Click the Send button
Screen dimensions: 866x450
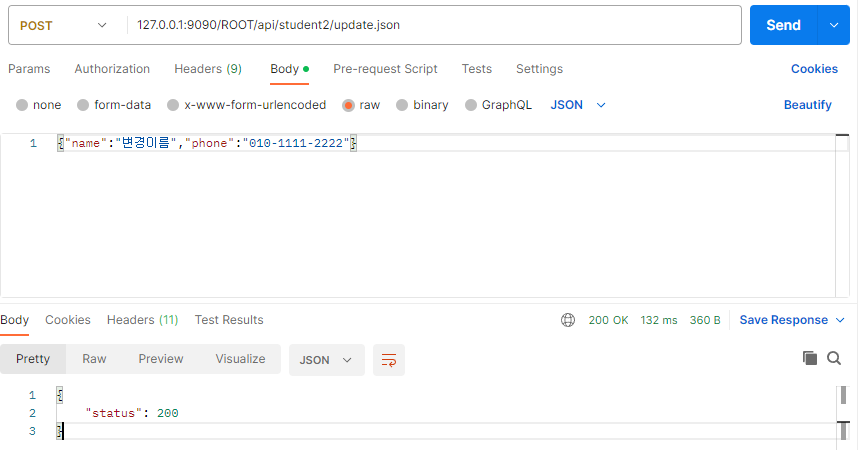(x=784, y=25)
